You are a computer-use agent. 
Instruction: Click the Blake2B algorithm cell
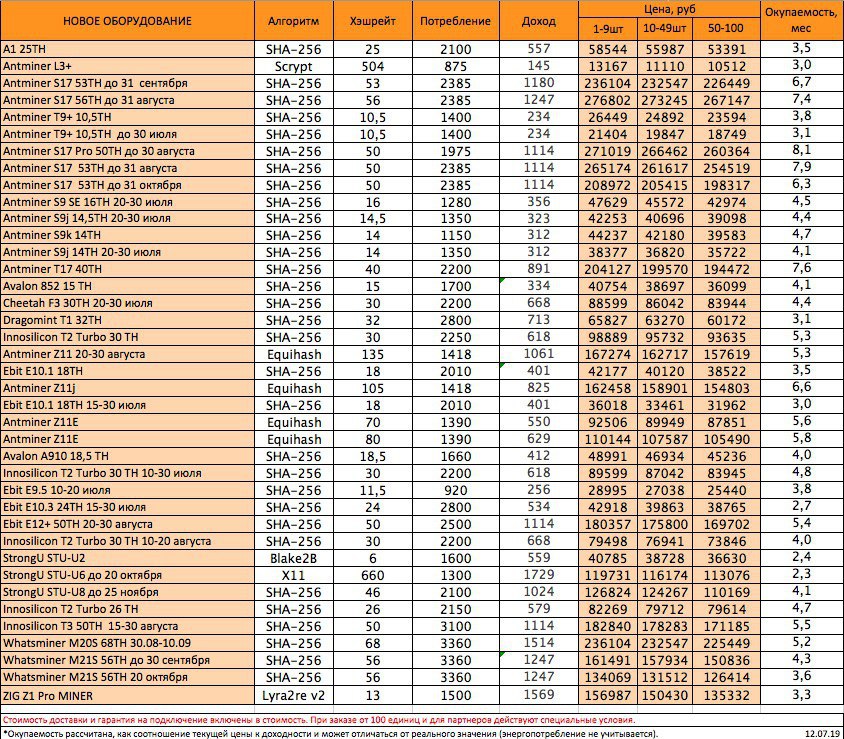click(x=293, y=558)
